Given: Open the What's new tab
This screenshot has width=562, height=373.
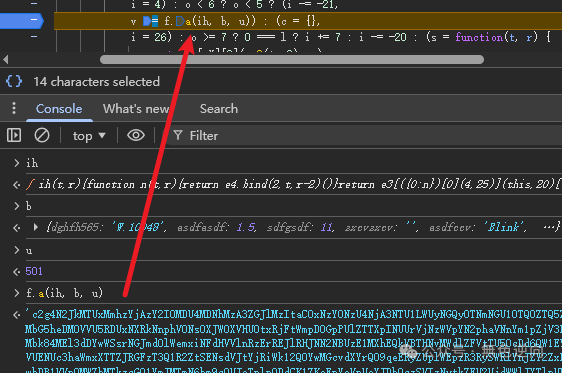Looking at the screenshot, I should point(135,109).
